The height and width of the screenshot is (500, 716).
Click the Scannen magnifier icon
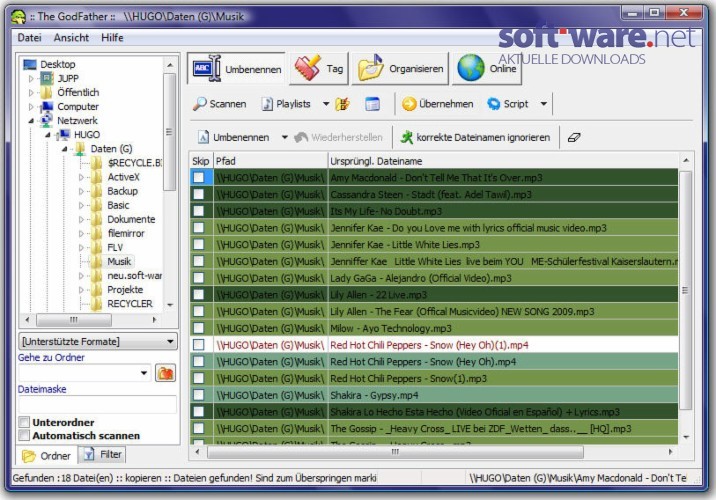click(199, 104)
